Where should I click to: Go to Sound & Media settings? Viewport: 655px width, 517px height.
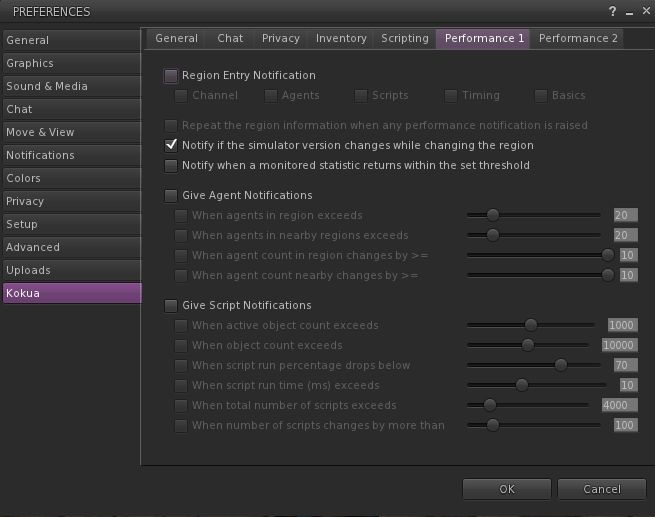[x=71, y=86]
